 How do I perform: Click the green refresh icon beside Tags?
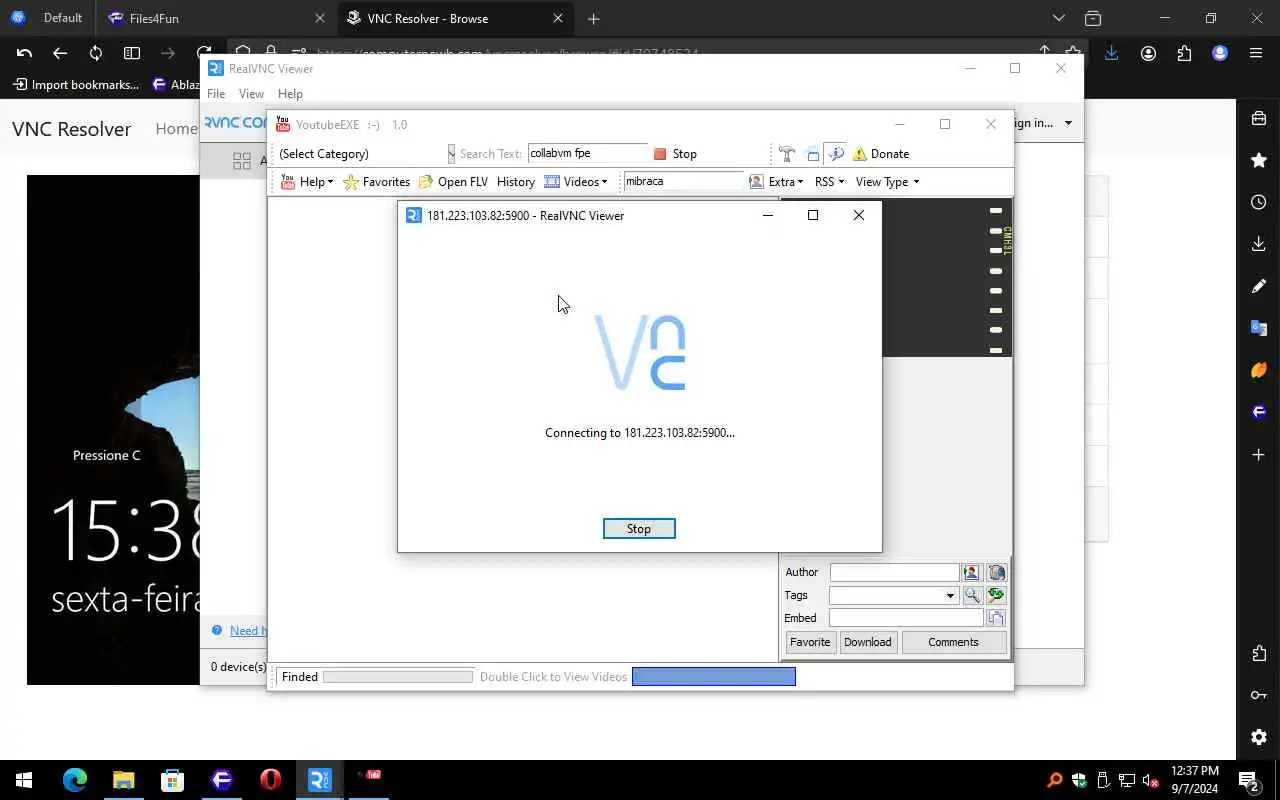(x=996, y=595)
